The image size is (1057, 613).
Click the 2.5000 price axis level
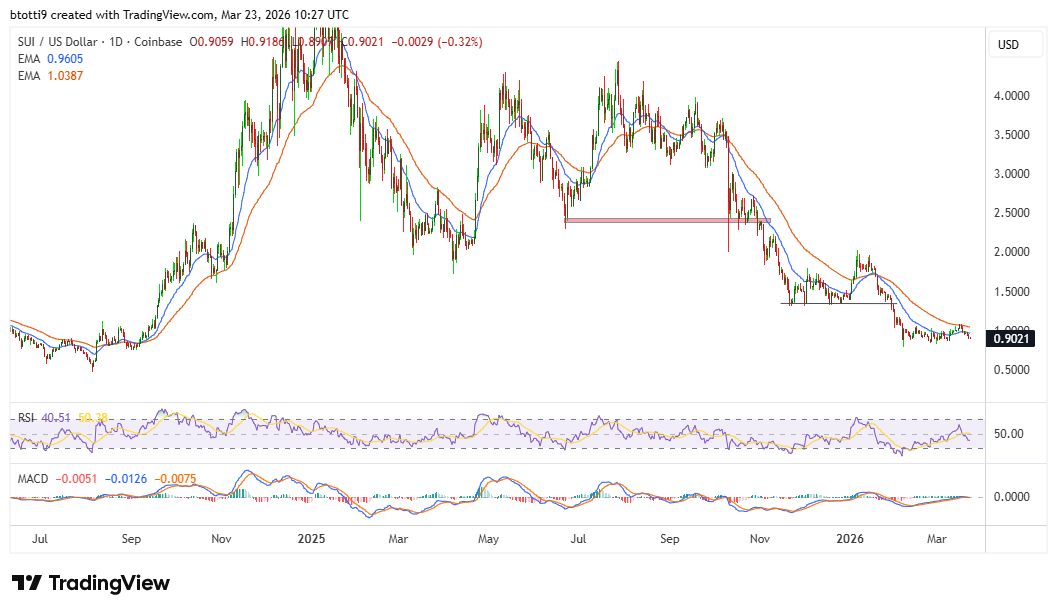coord(1012,213)
